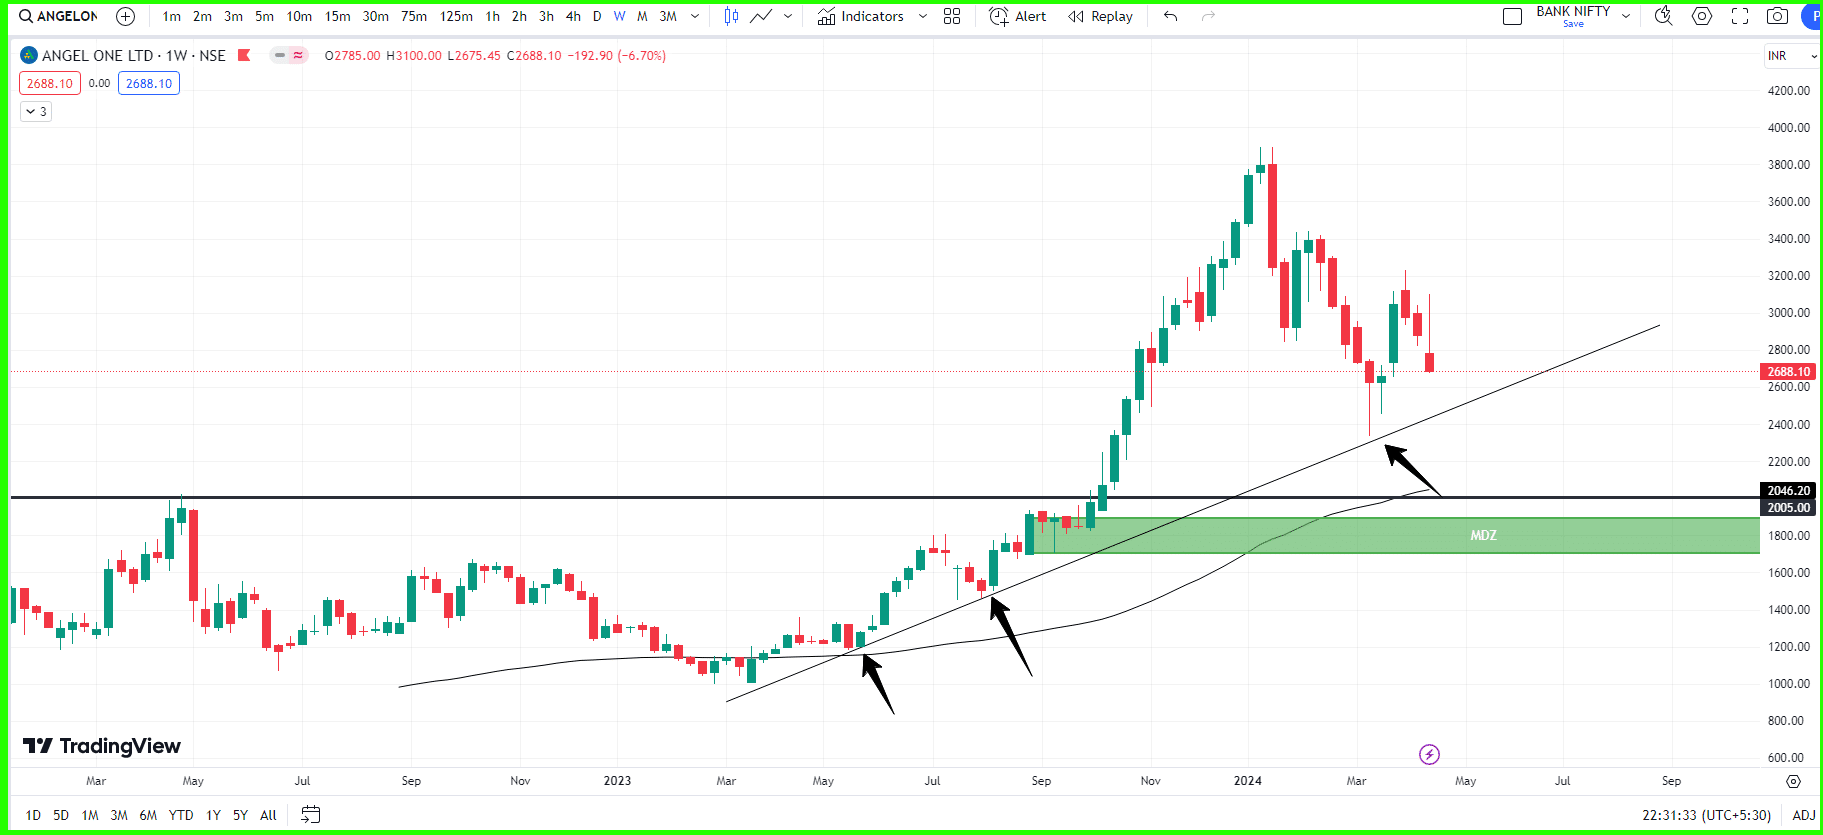Image resolution: width=1823 pixels, height=835 pixels.
Task: Click the 2688.10 current price label on axis
Action: click(x=1788, y=372)
